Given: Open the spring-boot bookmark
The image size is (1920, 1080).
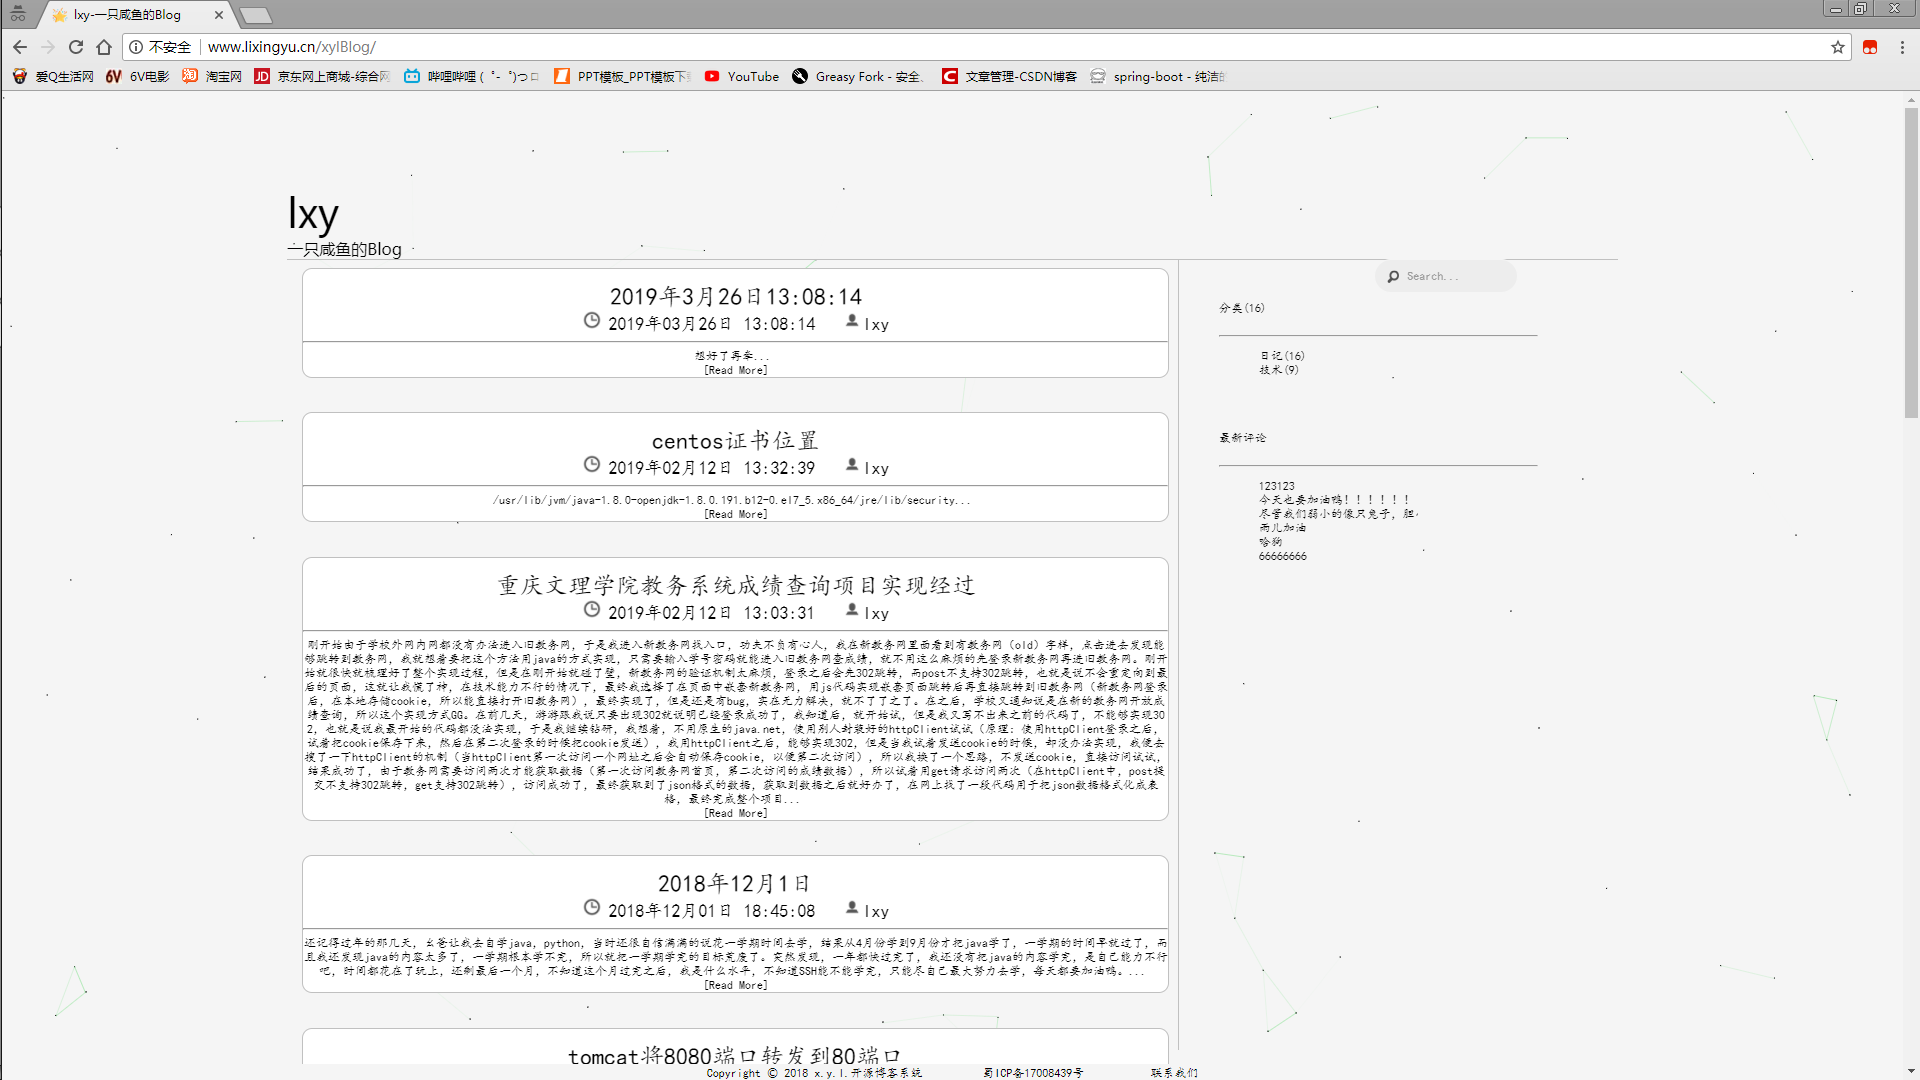Looking at the screenshot, I should [1158, 76].
